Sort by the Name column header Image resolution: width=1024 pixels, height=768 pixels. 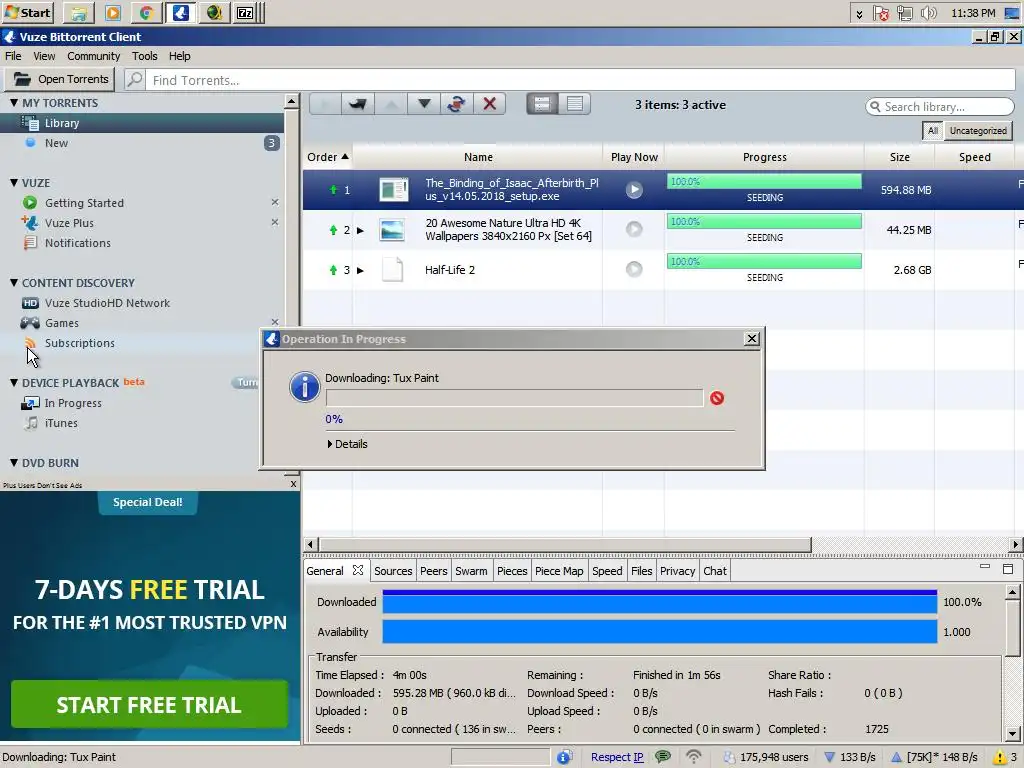(x=478, y=157)
